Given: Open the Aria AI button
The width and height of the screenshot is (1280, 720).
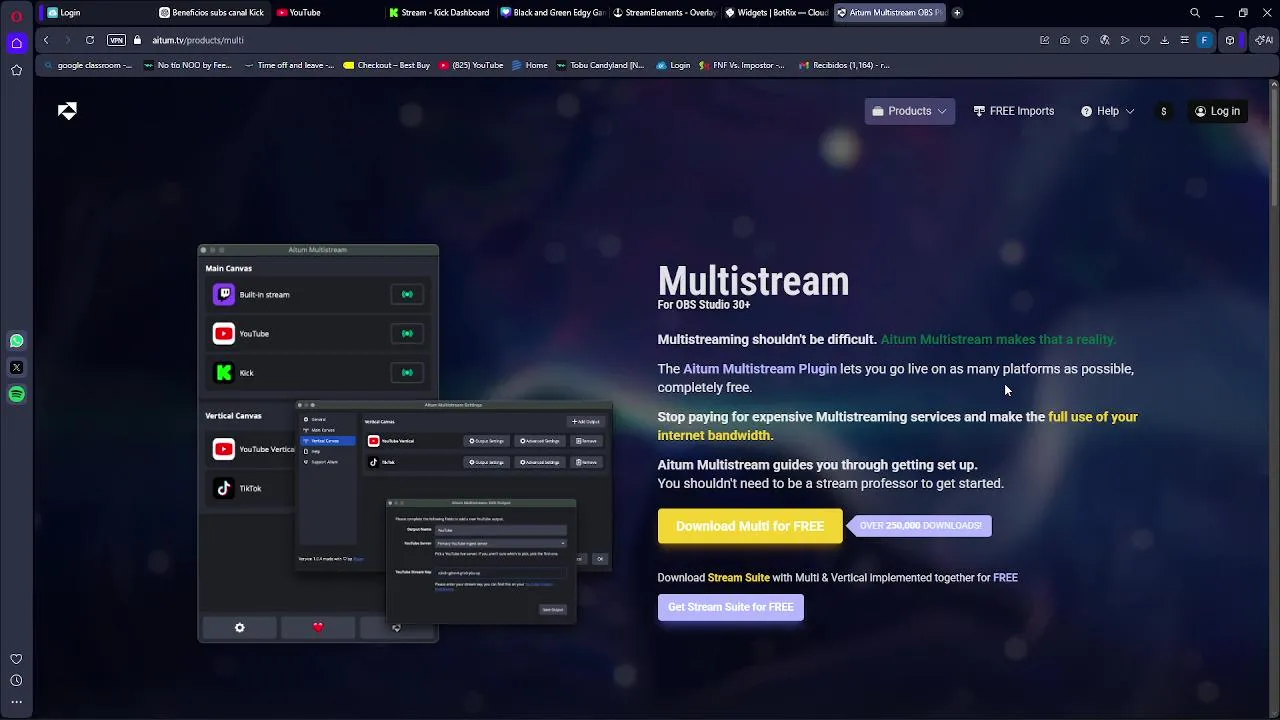Looking at the screenshot, I should [x=1263, y=40].
